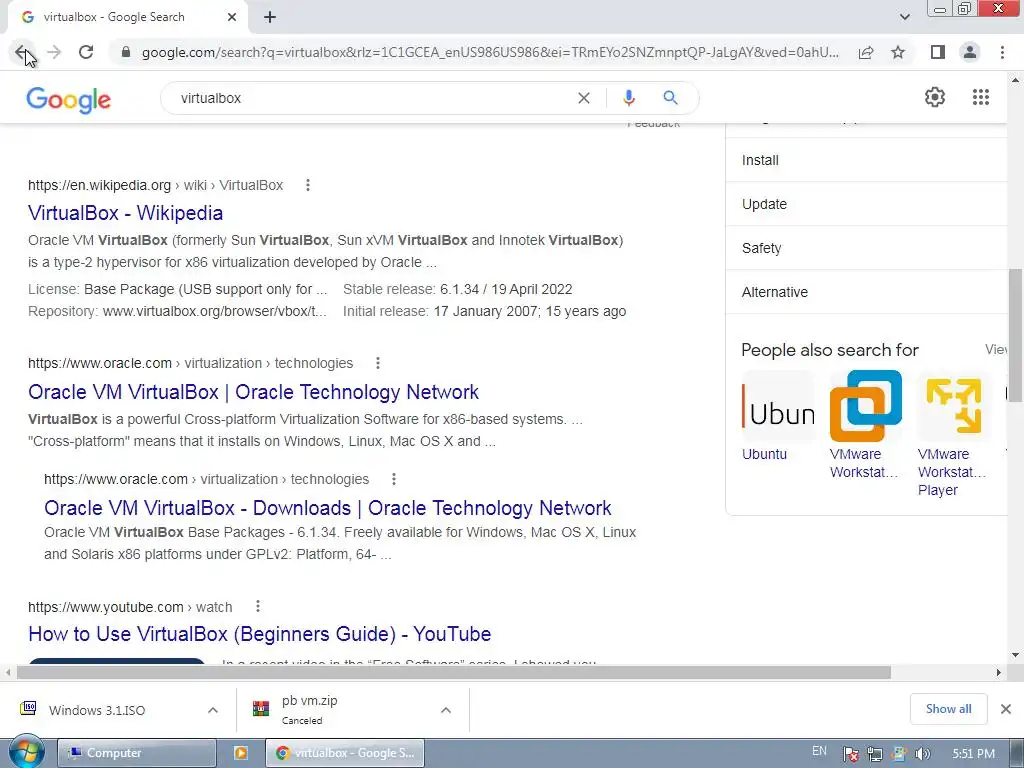Bookmark this page with the star icon

tap(898, 52)
